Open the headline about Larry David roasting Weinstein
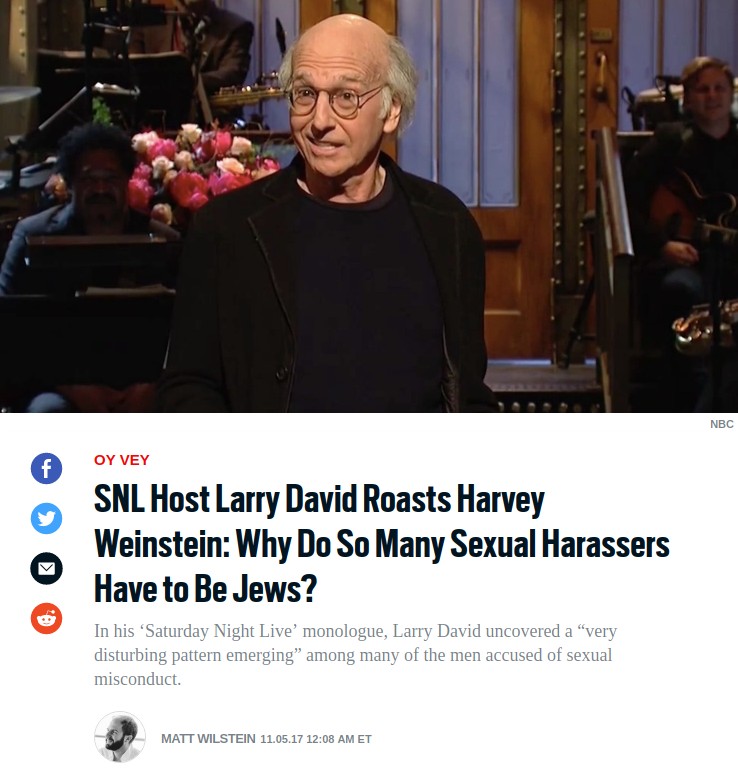Screen dimensions: 738x779 382,544
